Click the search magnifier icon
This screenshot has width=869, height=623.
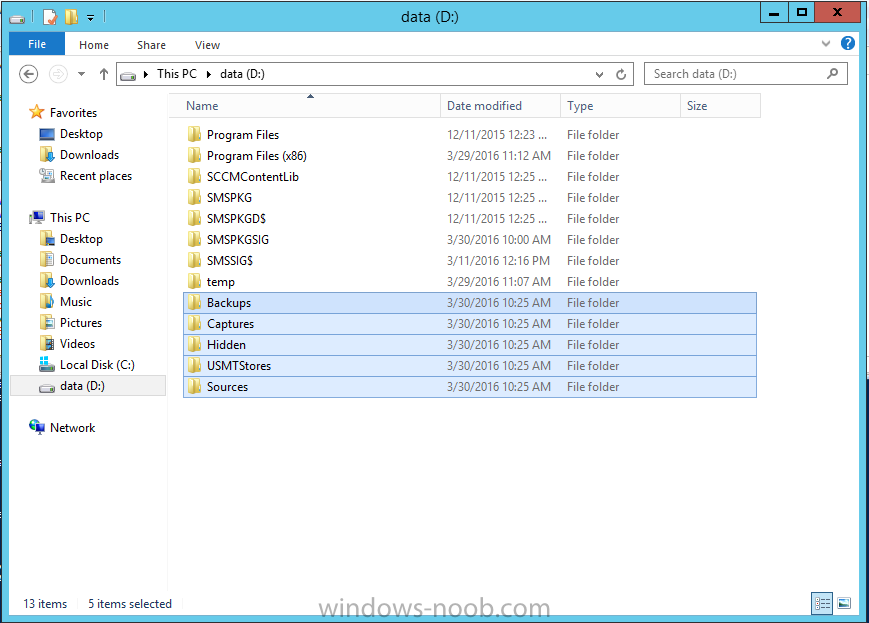tap(832, 74)
